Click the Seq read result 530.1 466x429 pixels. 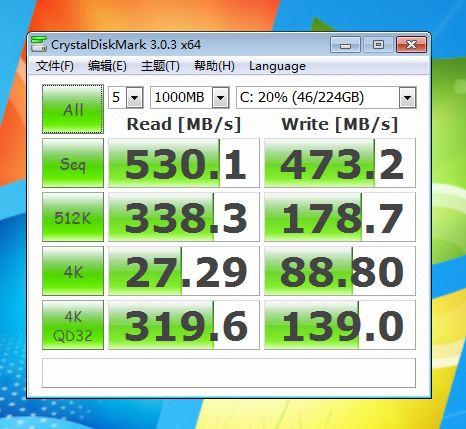[x=184, y=163]
